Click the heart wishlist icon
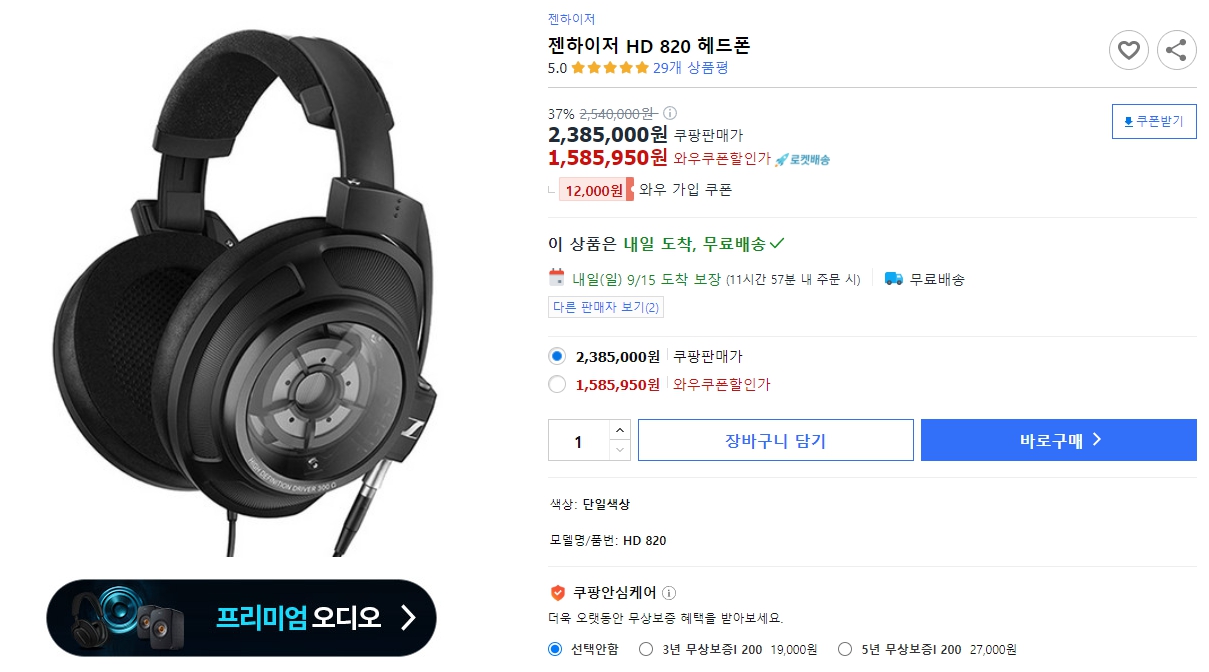 1129,50
